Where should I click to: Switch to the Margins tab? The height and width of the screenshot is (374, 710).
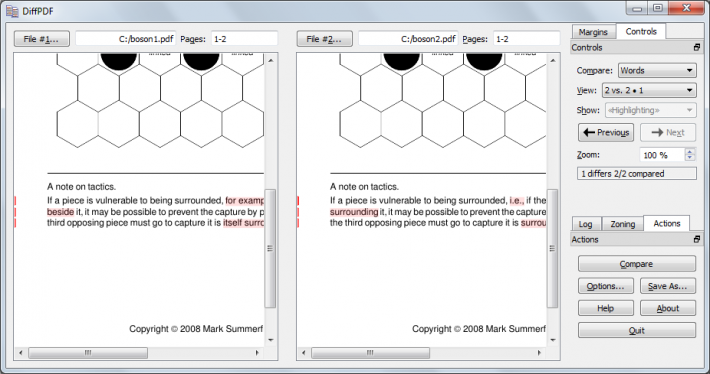click(593, 32)
